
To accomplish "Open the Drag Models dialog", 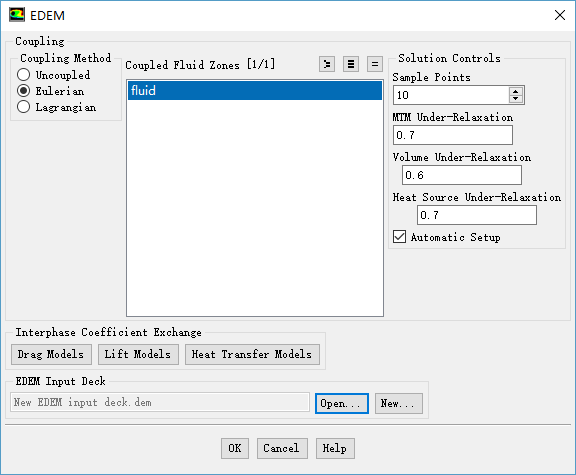I will [51, 354].
